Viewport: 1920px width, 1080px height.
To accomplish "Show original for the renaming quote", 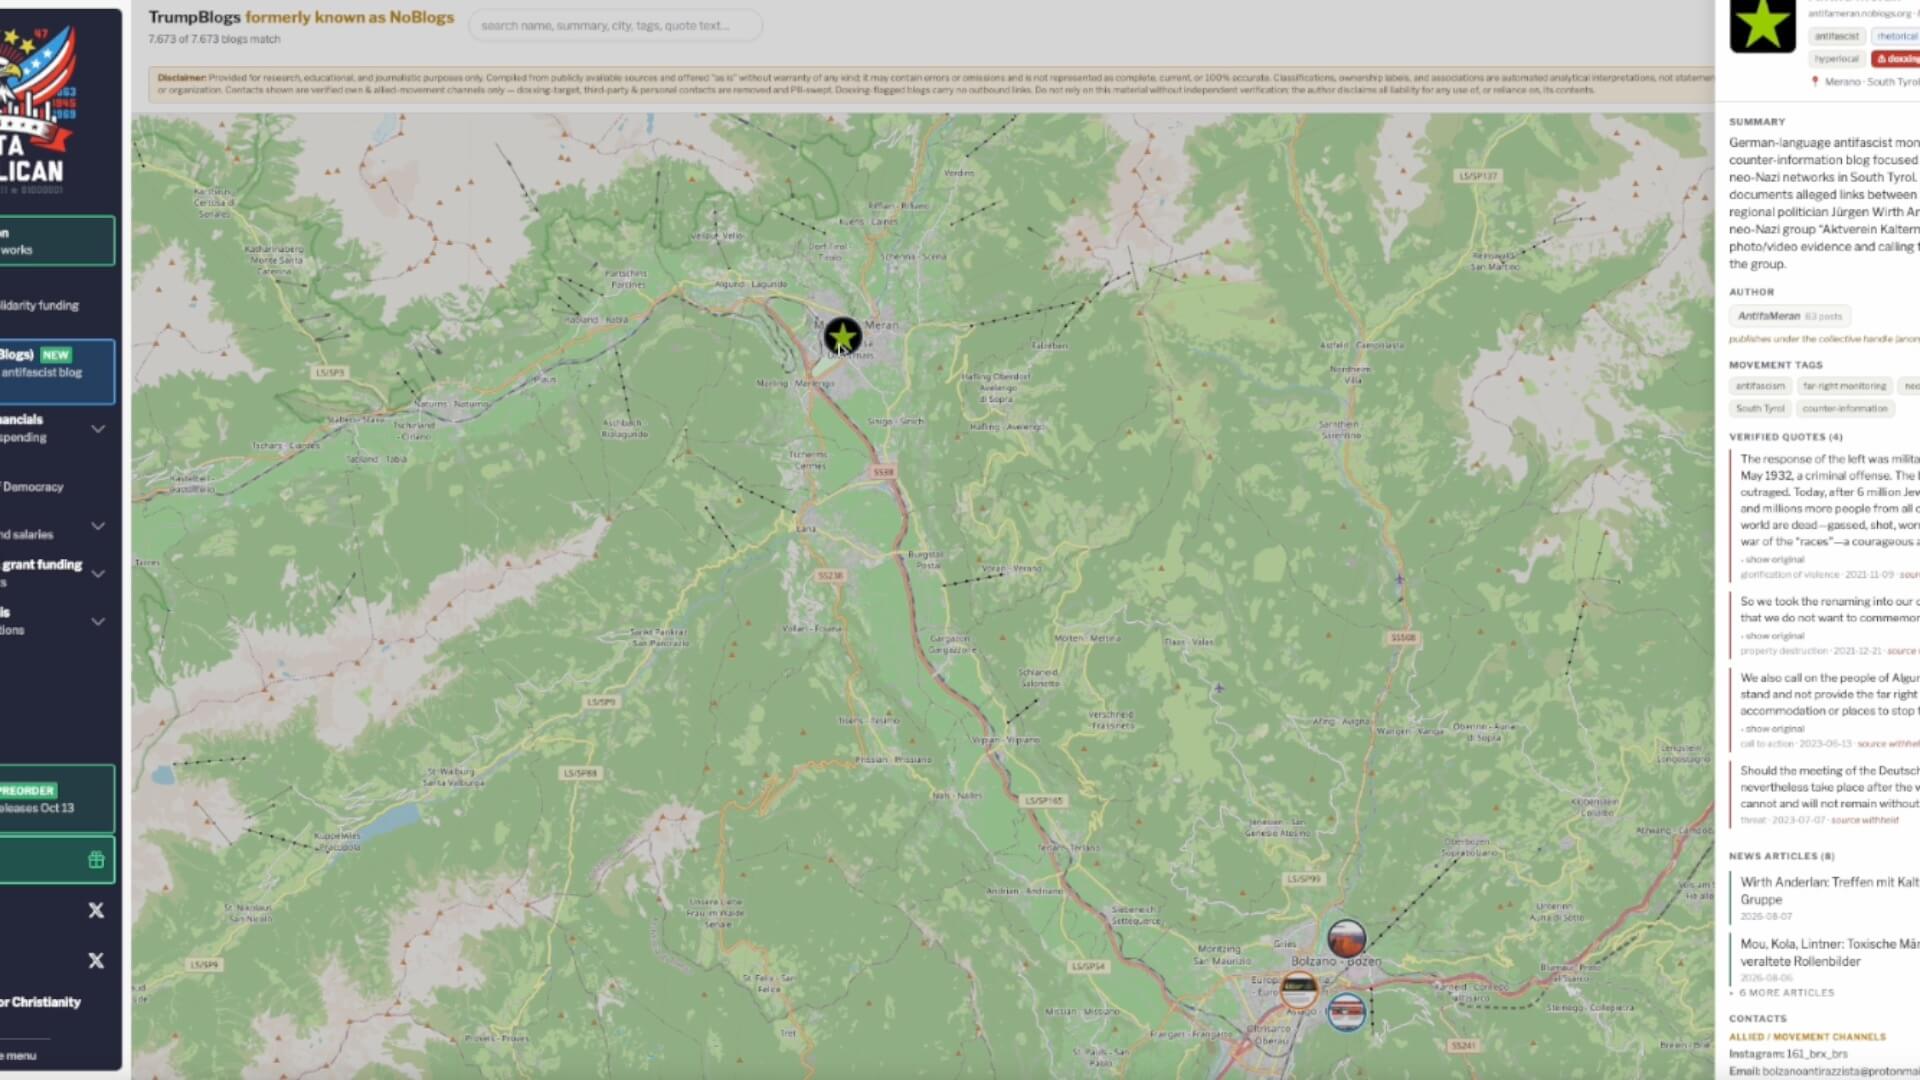I will (1774, 636).
